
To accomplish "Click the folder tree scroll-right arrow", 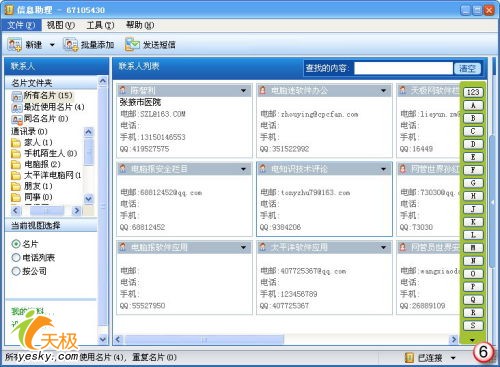I will (77, 211).
